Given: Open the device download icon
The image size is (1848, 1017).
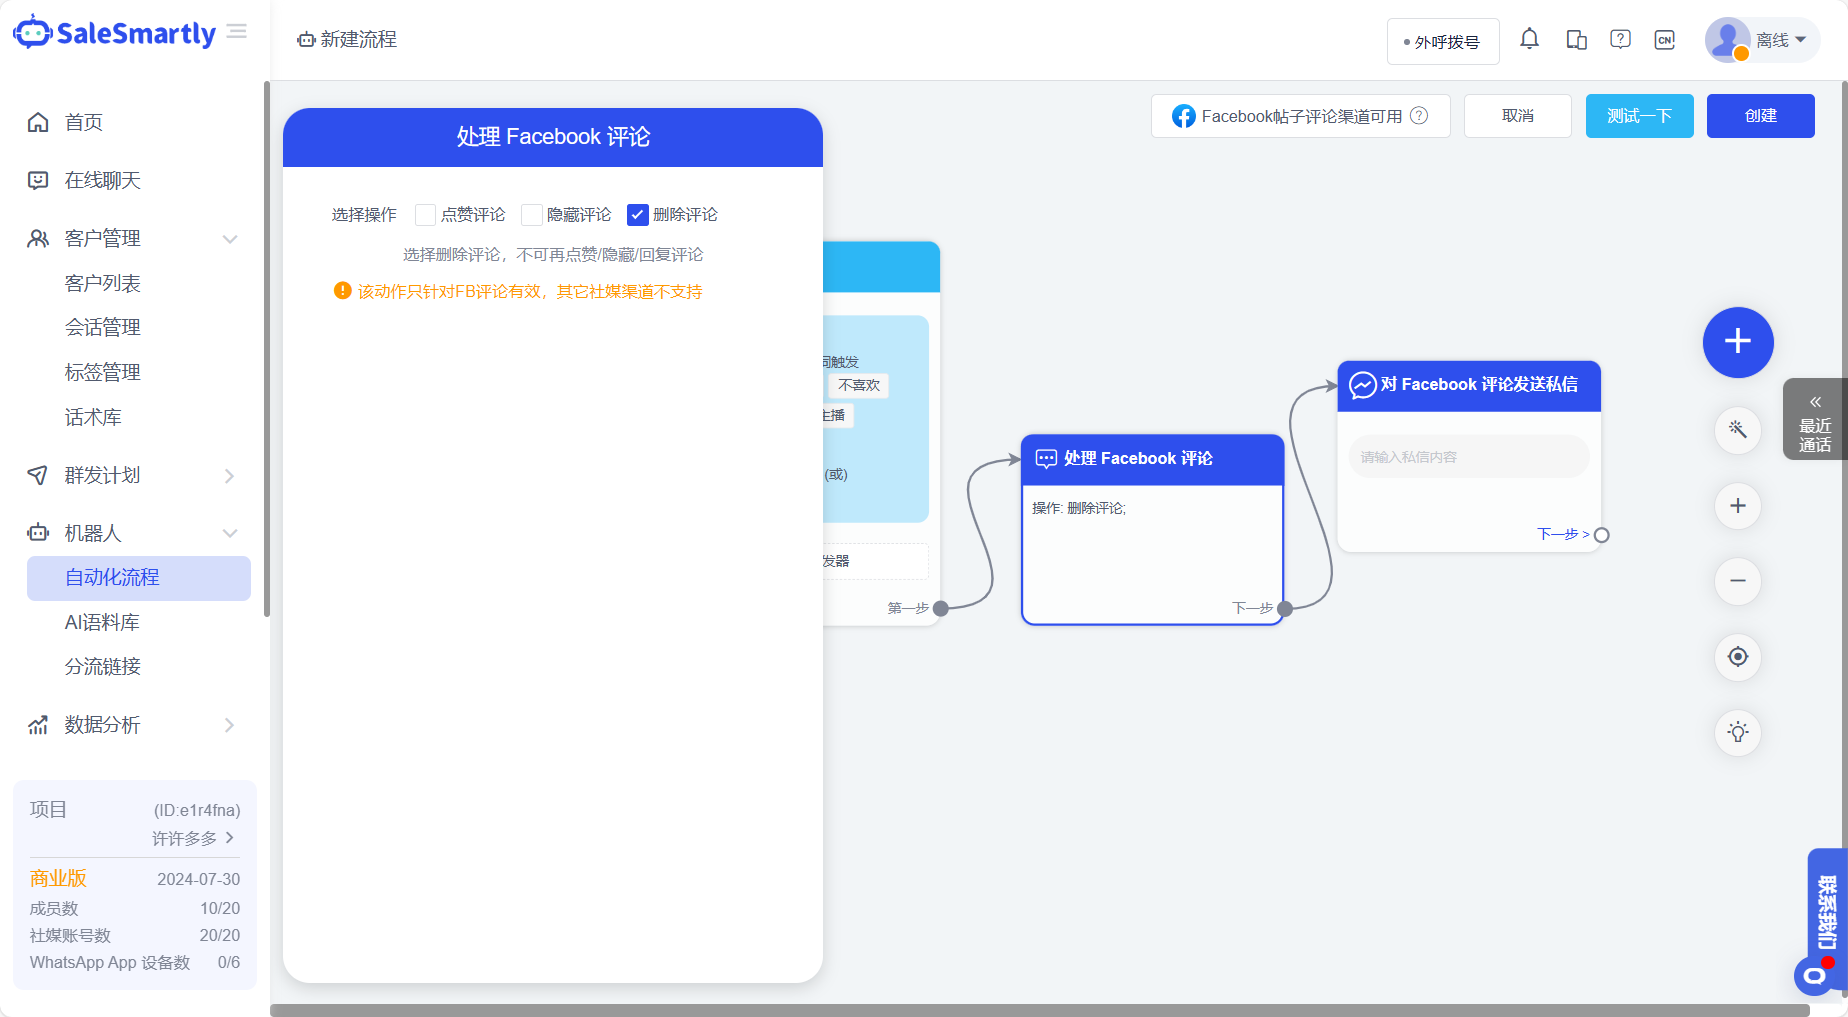Looking at the screenshot, I should pyautogui.click(x=1577, y=40).
